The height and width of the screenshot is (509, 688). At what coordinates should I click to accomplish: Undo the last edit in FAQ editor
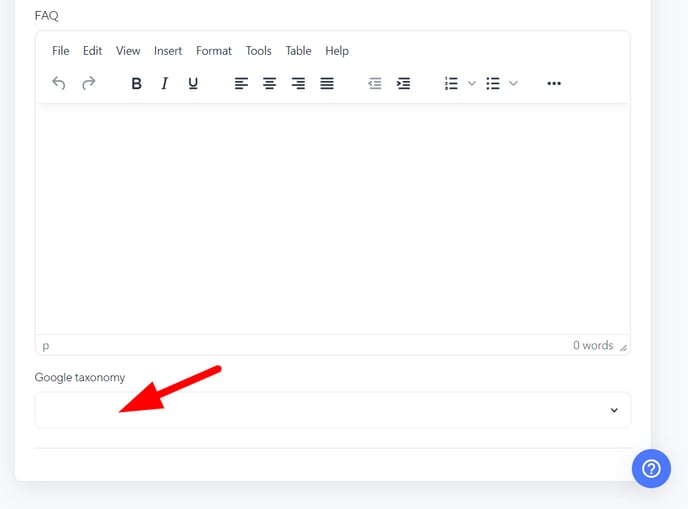coord(59,84)
